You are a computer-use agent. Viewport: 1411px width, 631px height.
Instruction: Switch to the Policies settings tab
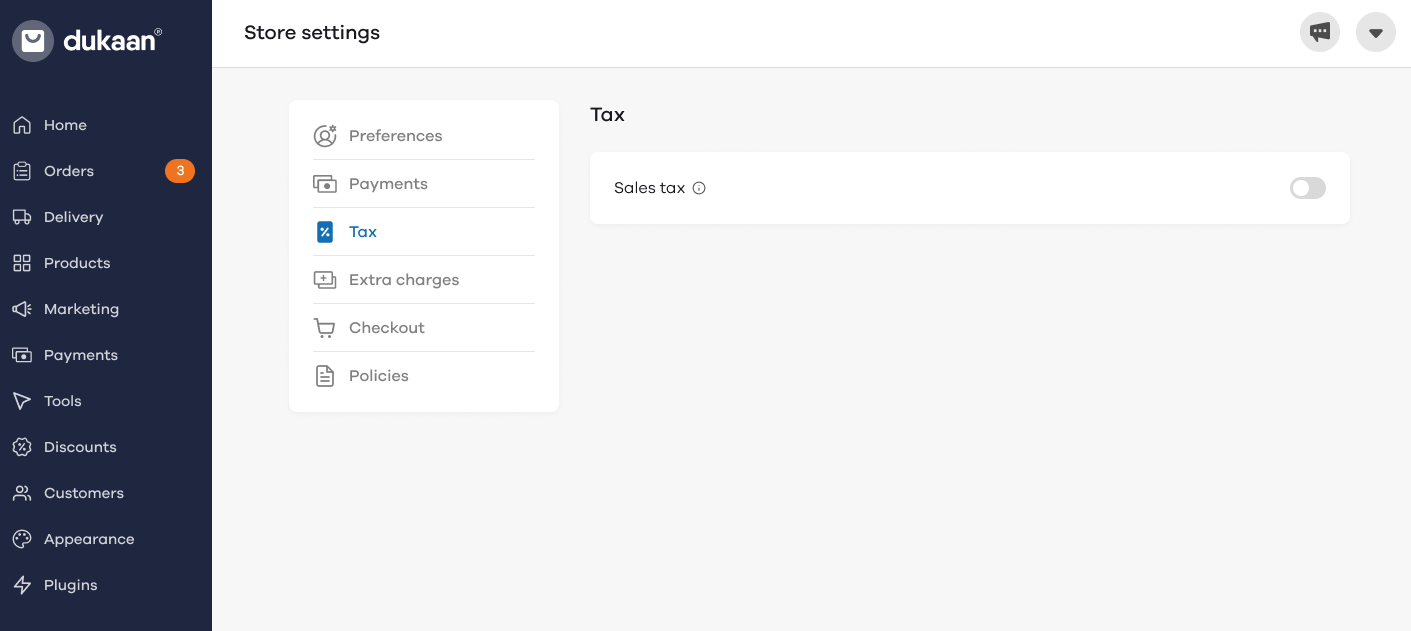coord(424,376)
